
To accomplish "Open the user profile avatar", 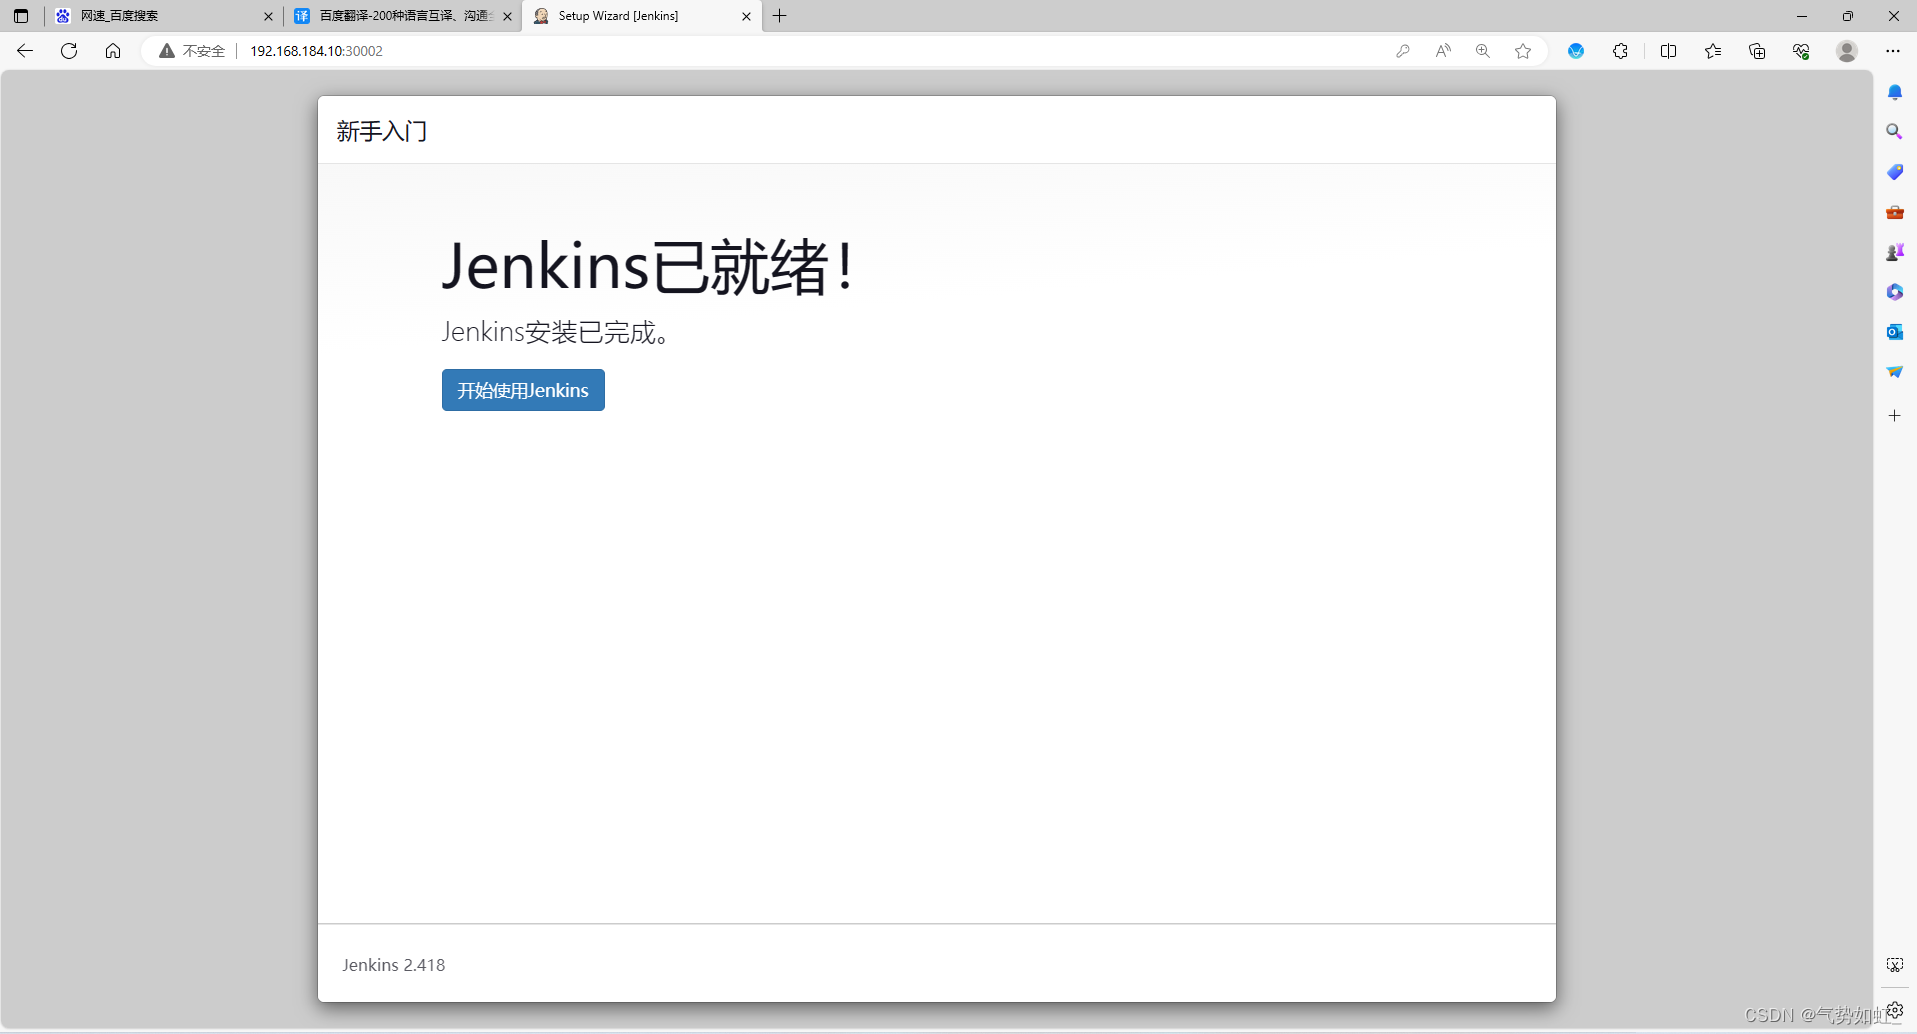I will [x=1847, y=51].
